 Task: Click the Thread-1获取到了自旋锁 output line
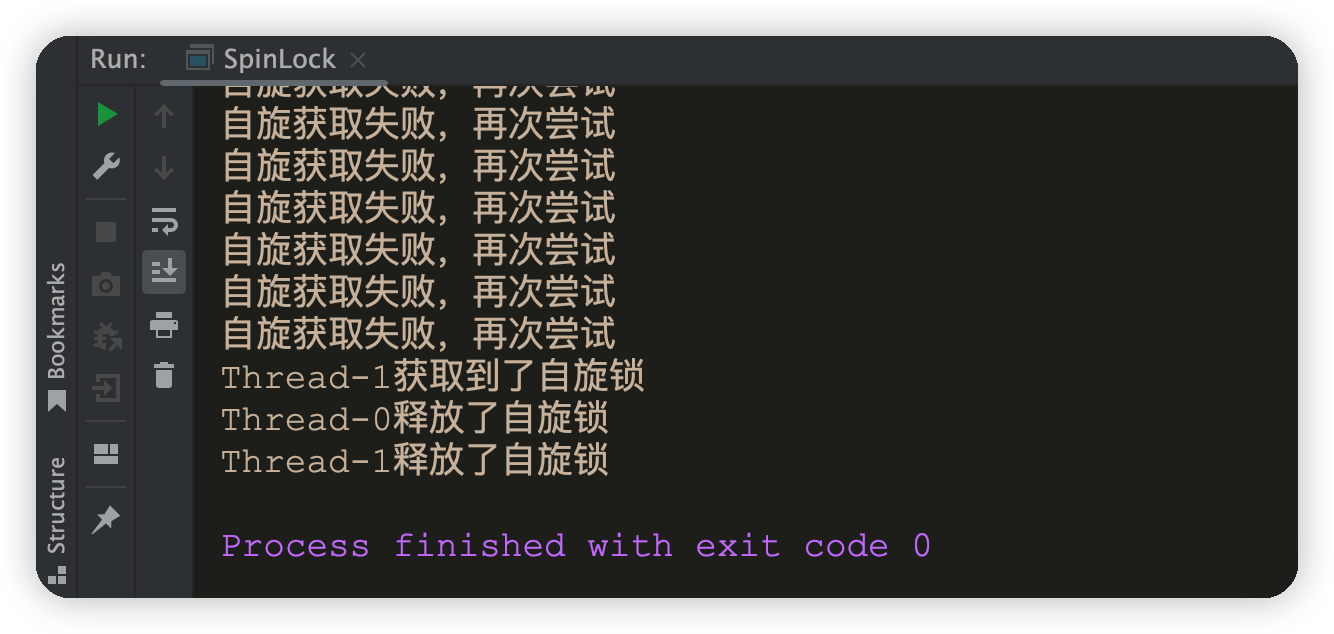tap(433, 377)
